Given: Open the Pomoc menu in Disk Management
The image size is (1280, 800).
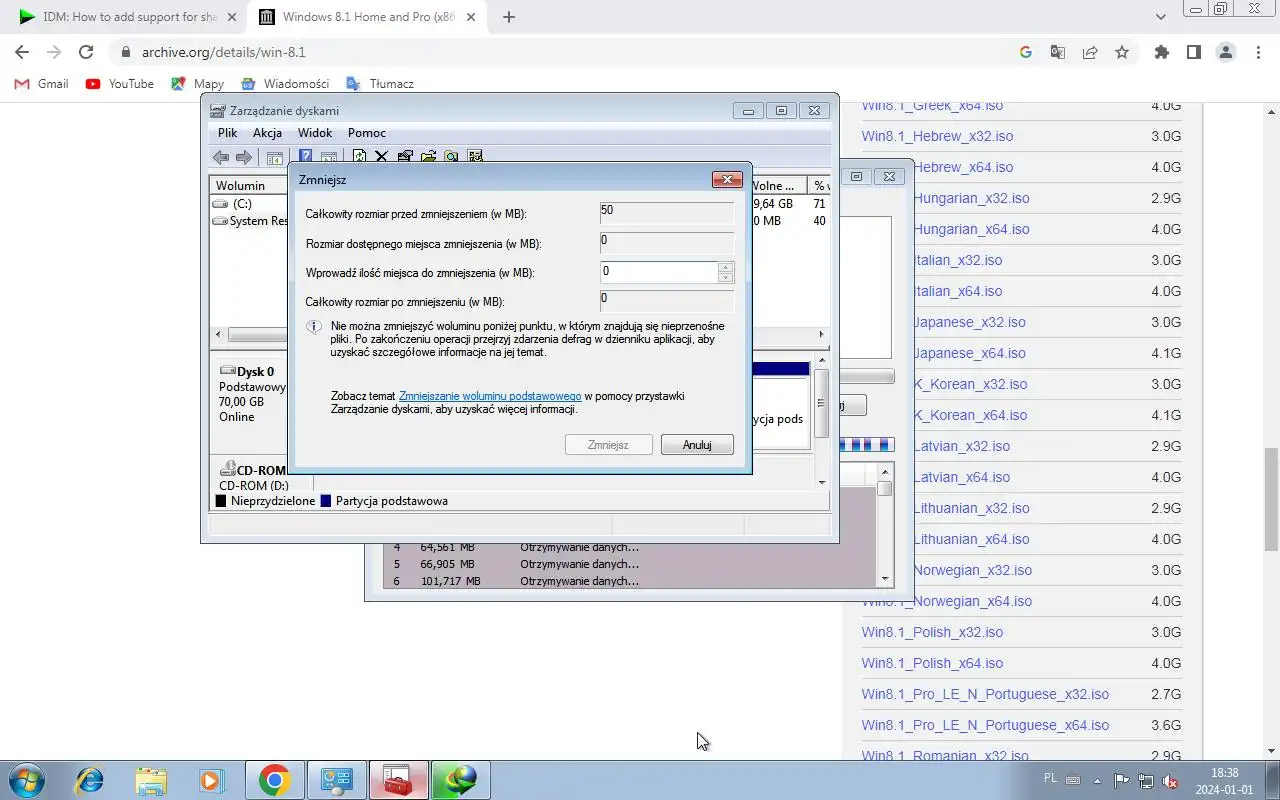Looking at the screenshot, I should [367, 133].
